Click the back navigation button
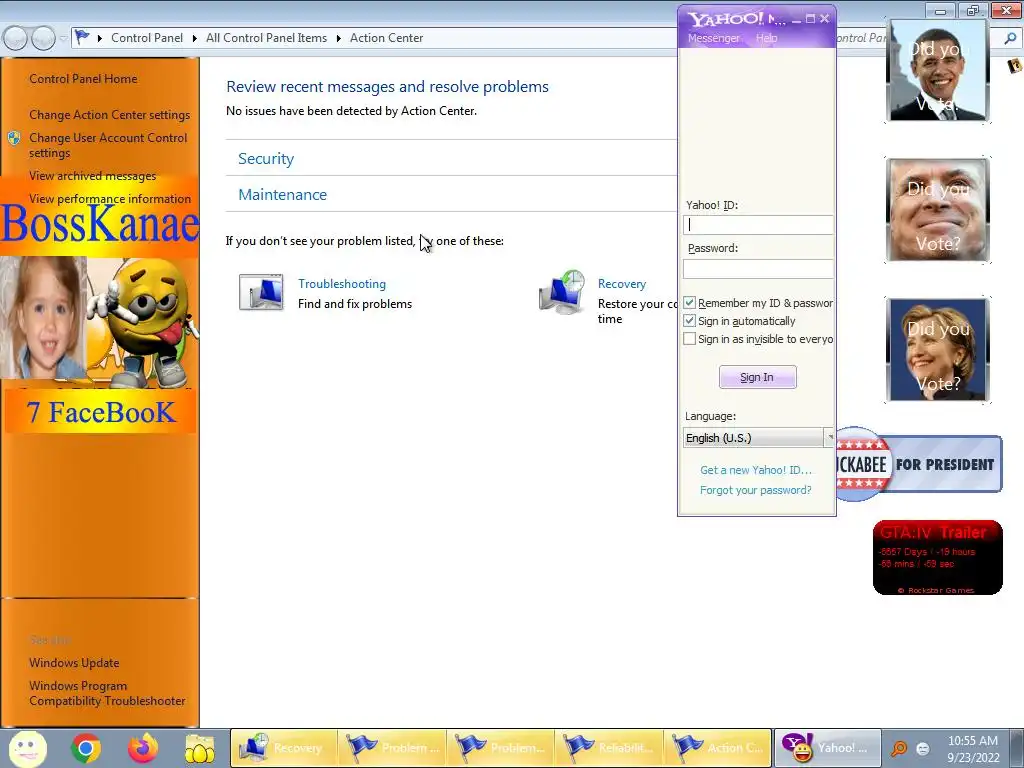This screenshot has width=1024, height=768. 16,38
